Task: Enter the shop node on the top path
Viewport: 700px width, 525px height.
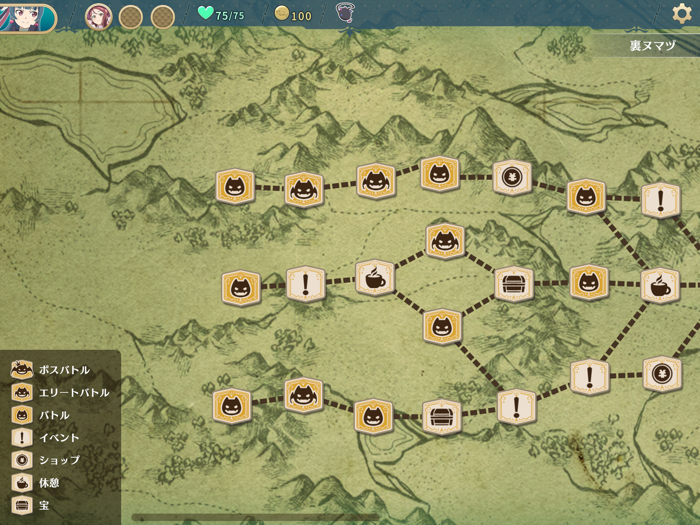Action: 512,178
